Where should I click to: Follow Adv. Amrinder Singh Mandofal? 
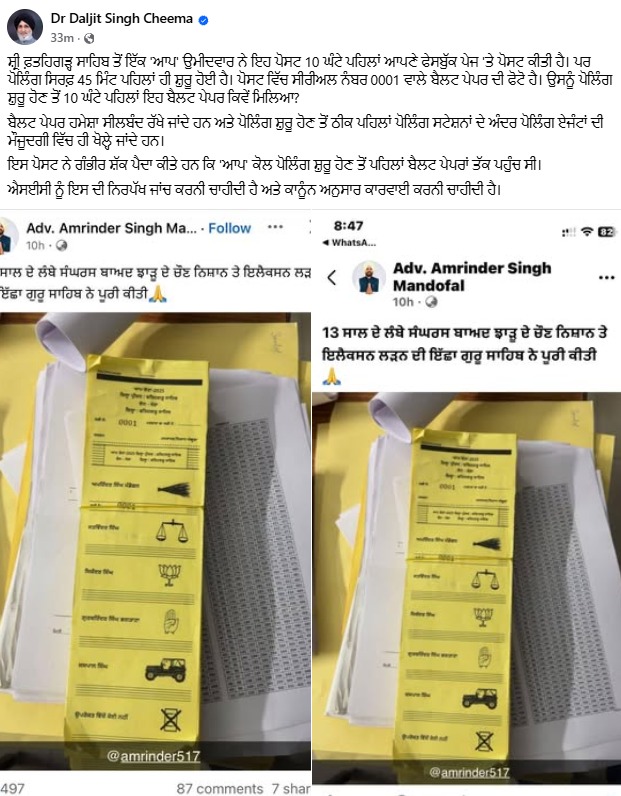tap(230, 228)
